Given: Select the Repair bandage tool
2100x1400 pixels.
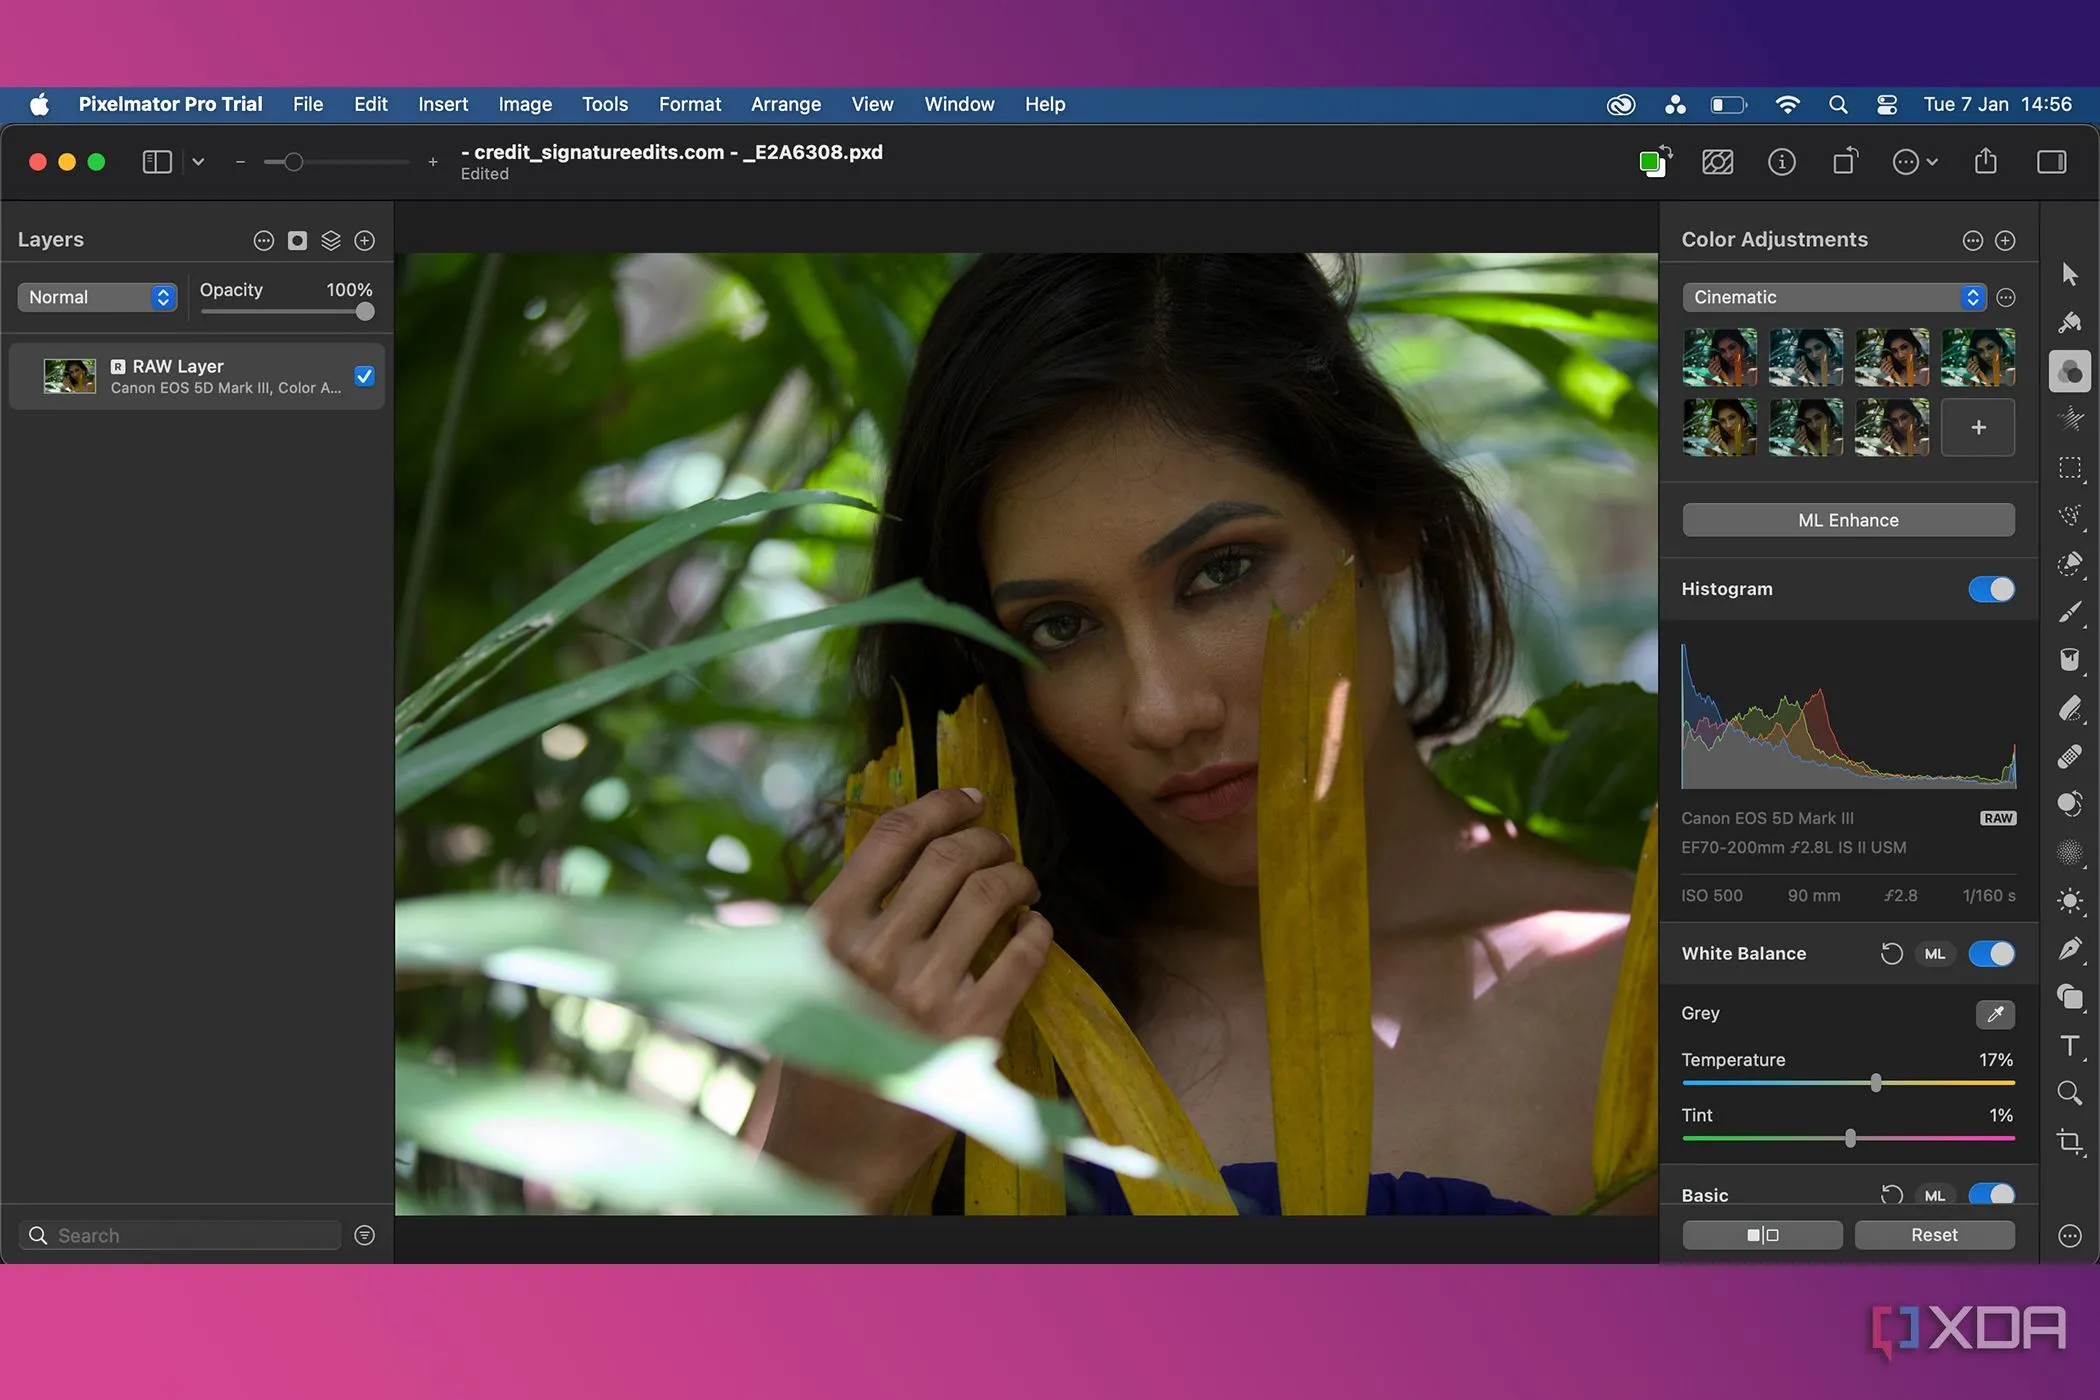Looking at the screenshot, I should 2069,756.
